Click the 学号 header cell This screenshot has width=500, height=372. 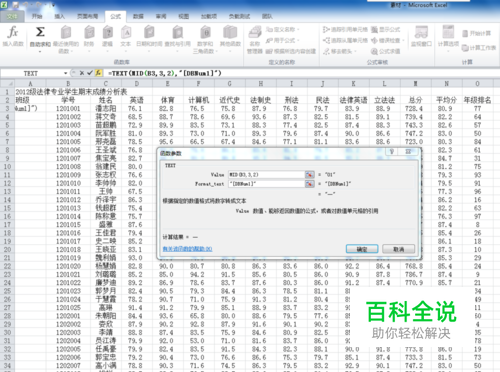coord(68,100)
